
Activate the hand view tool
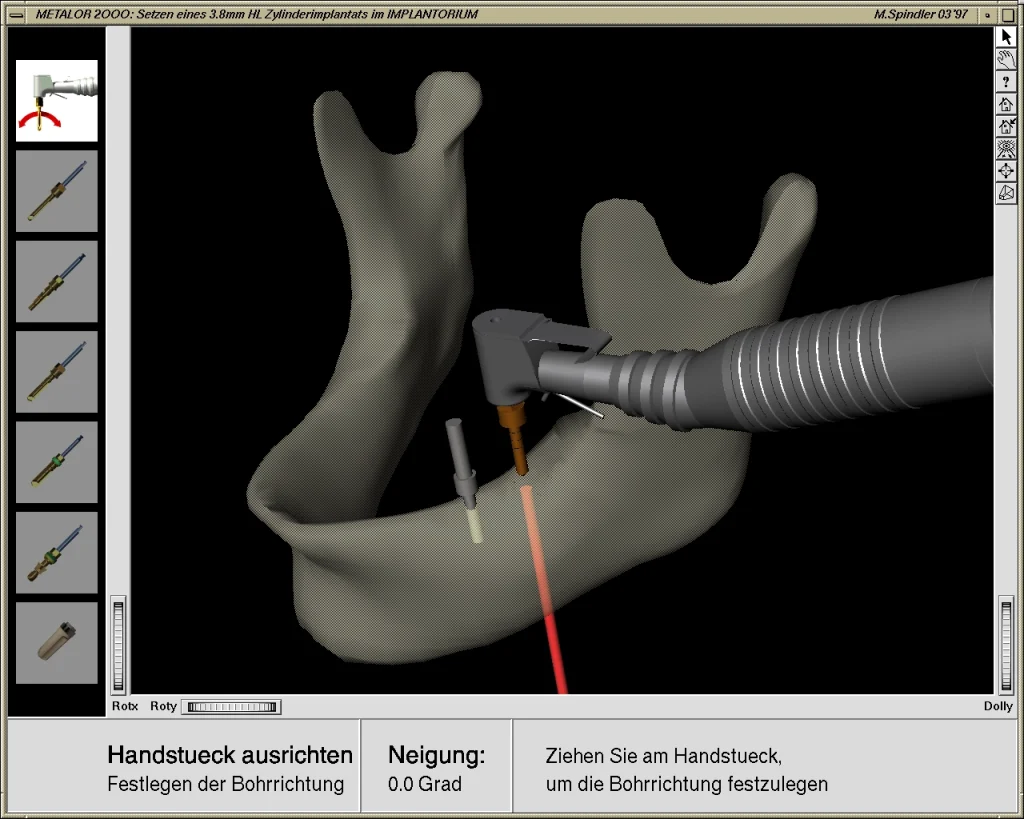click(x=1006, y=60)
